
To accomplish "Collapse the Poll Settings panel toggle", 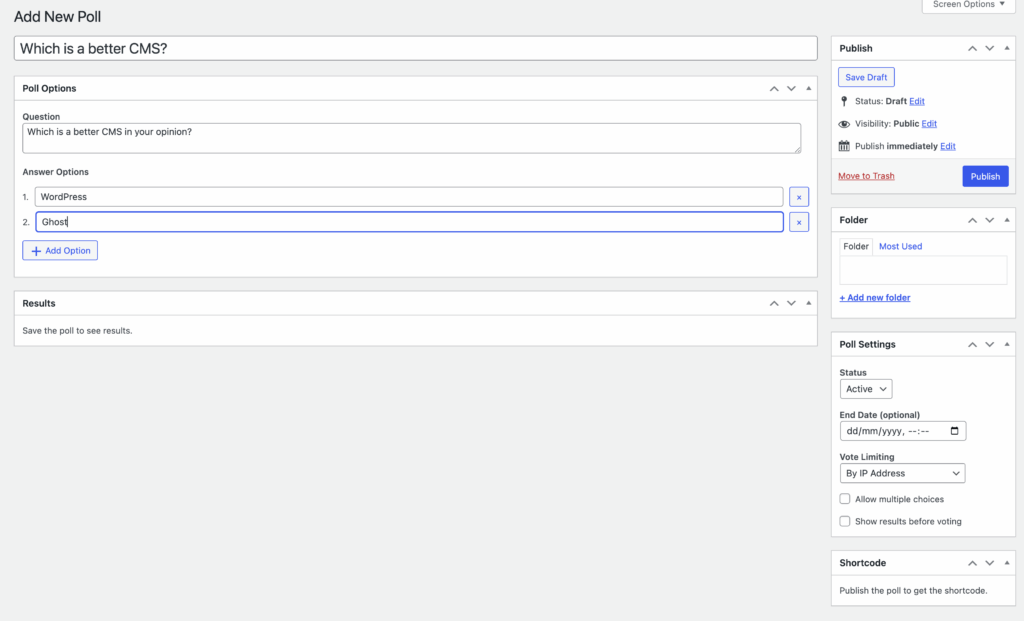I will coord(1006,344).
